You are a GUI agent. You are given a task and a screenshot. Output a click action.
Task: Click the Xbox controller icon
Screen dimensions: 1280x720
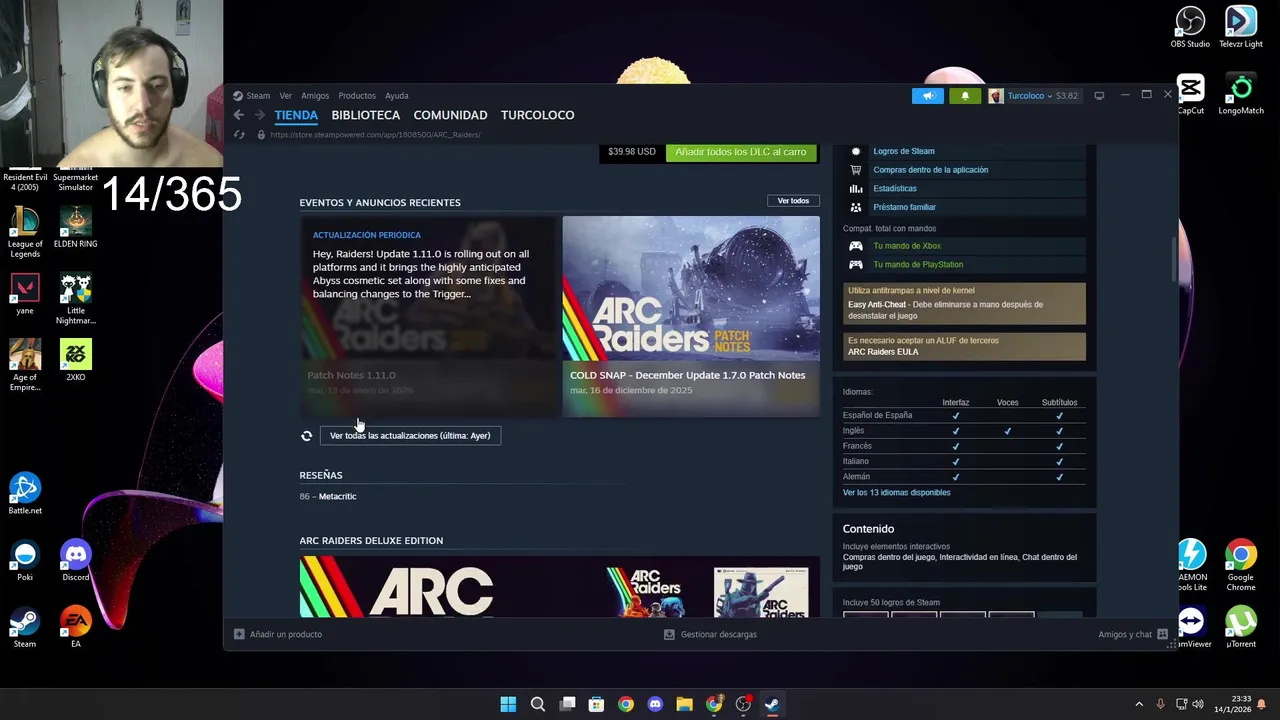click(x=856, y=246)
